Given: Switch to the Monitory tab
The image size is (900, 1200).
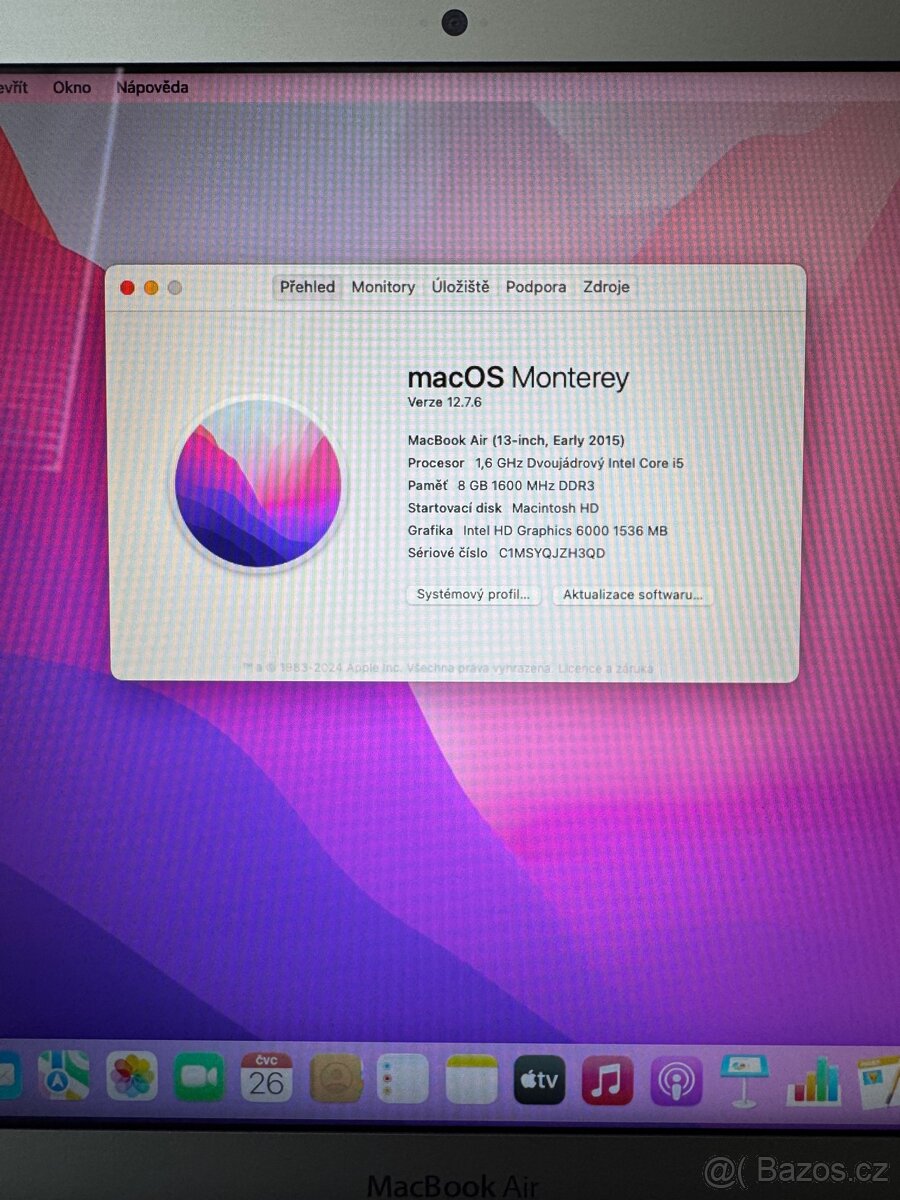Looking at the screenshot, I should pos(383,287).
